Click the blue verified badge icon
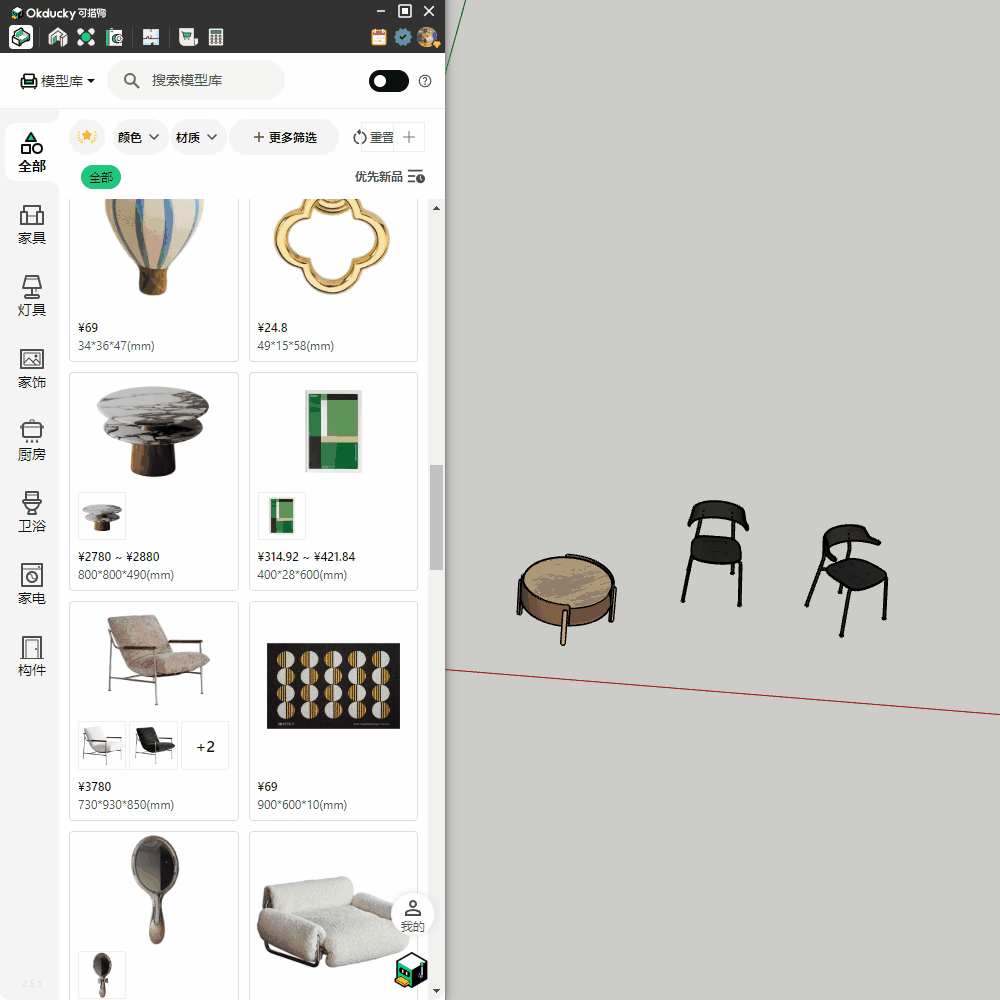This screenshot has width=1000, height=1000. point(403,37)
